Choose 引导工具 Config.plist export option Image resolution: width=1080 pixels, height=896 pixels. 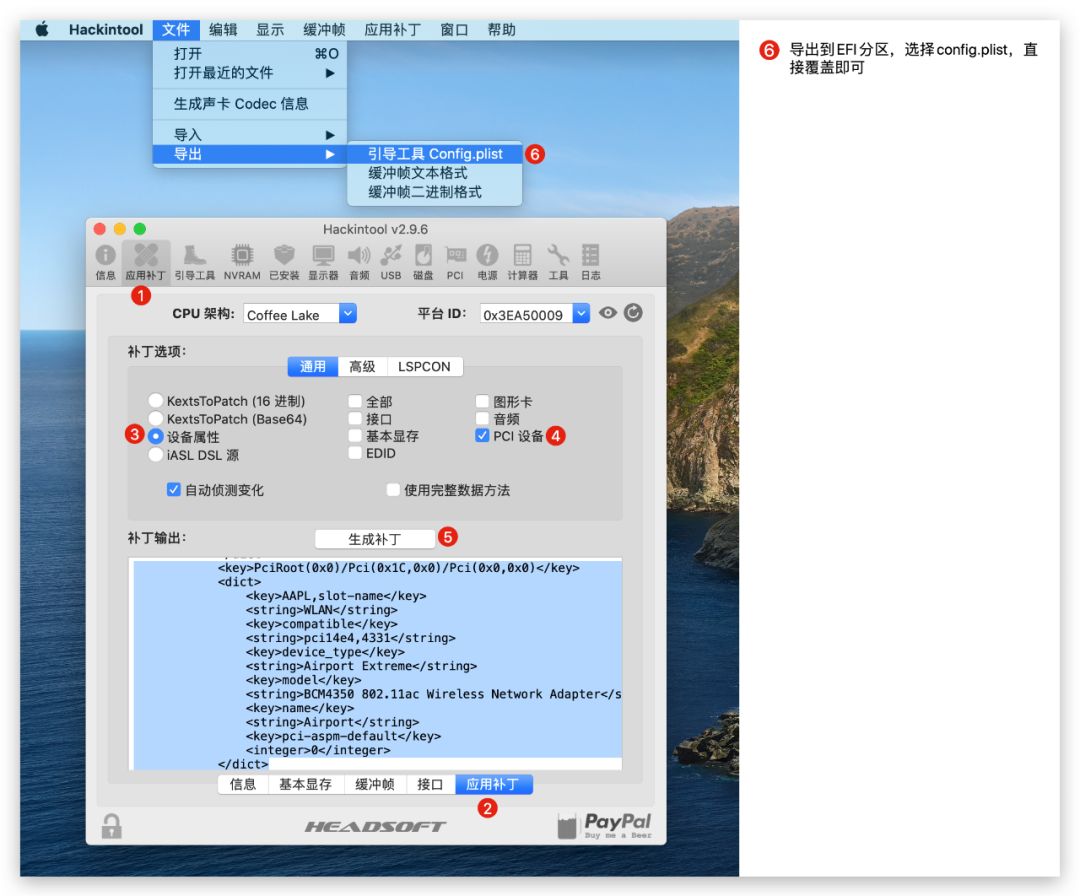tap(435, 154)
